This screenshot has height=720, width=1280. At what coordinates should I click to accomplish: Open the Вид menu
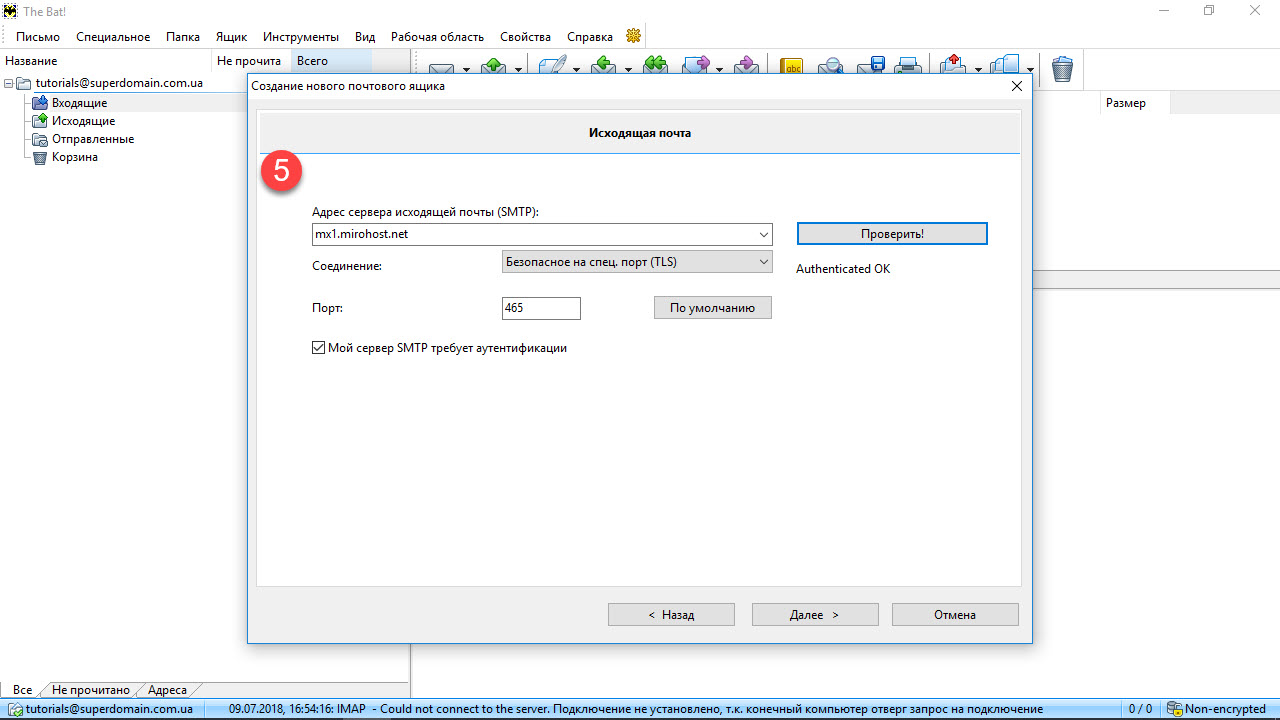[365, 37]
